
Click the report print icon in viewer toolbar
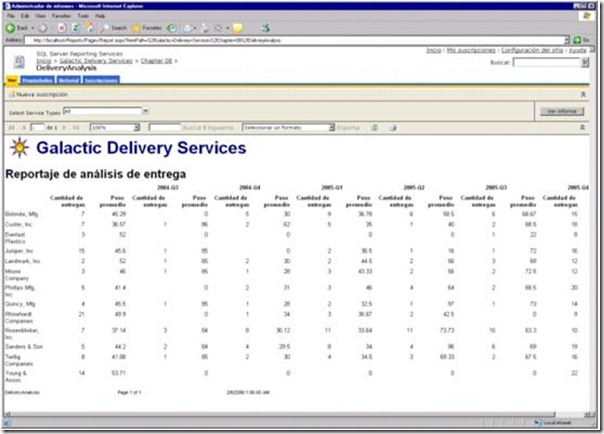coord(393,127)
